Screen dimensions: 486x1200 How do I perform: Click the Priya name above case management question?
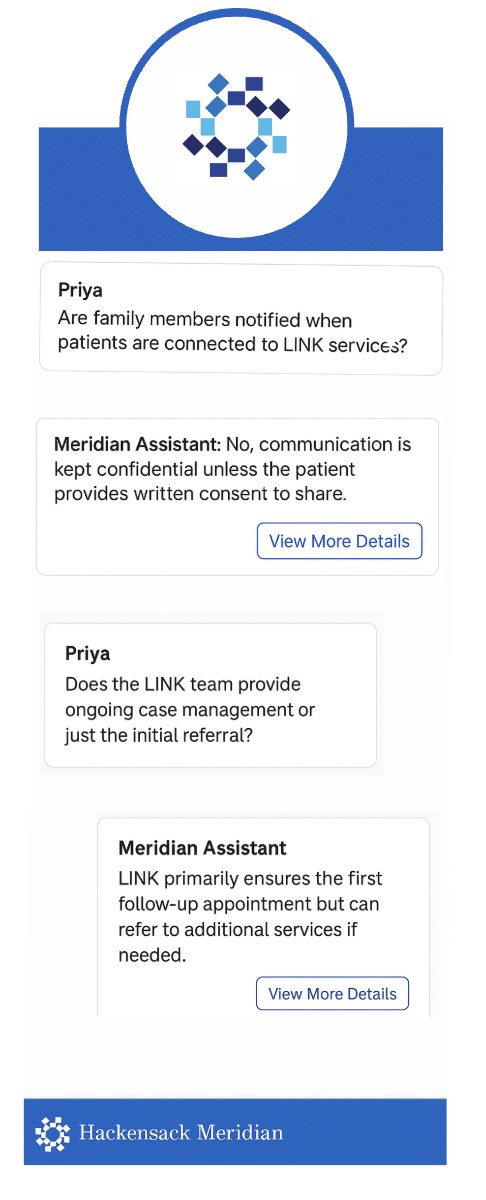click(x=87, y=654)
